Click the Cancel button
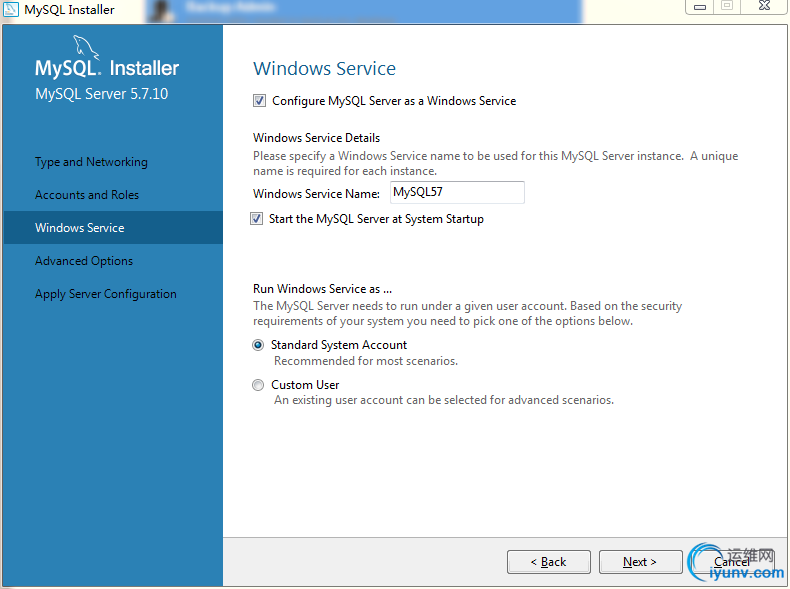The height and width of the screenshot is (589, 790). [x=732, y=562]
